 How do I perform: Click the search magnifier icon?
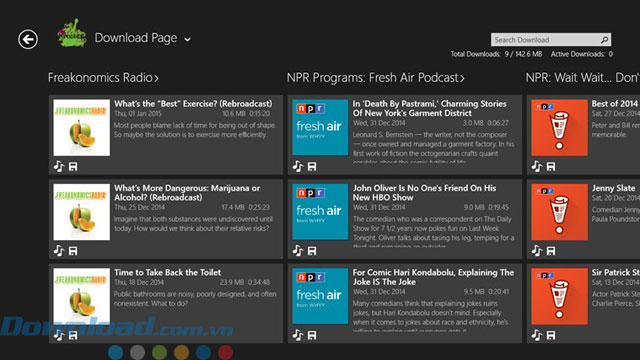tap(604, 40)
